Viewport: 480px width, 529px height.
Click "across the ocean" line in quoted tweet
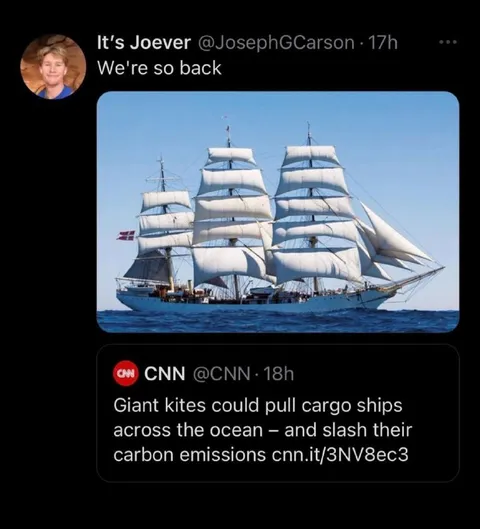tap(188, 430)
